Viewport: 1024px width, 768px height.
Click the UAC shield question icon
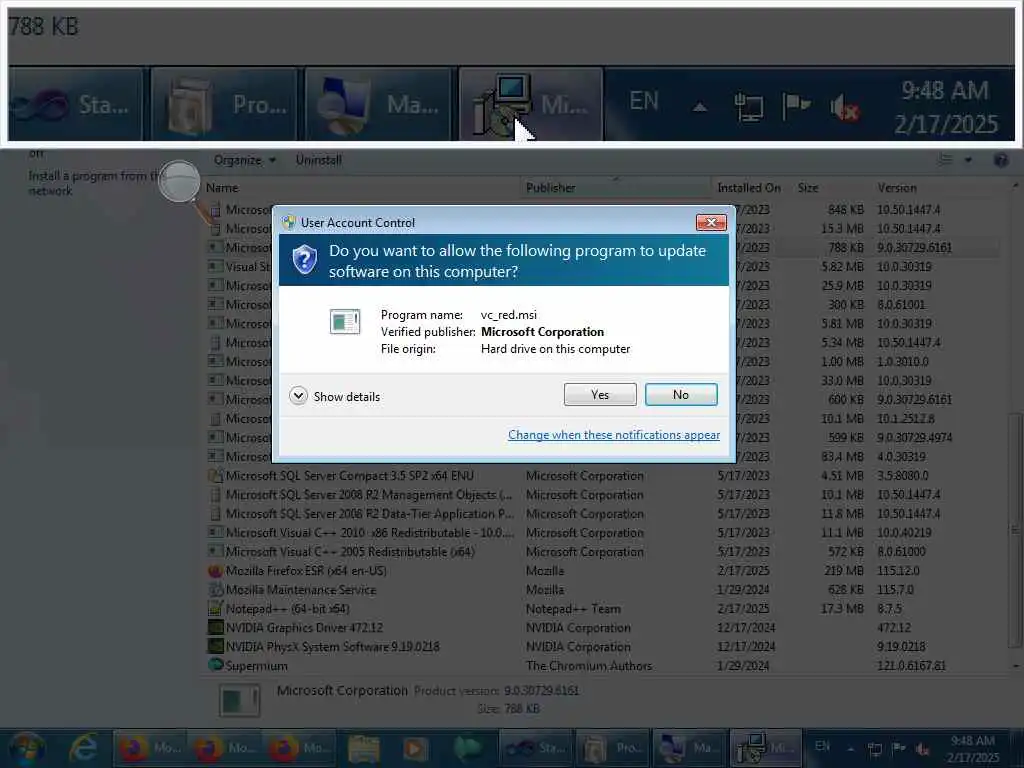tap(304, 260)
